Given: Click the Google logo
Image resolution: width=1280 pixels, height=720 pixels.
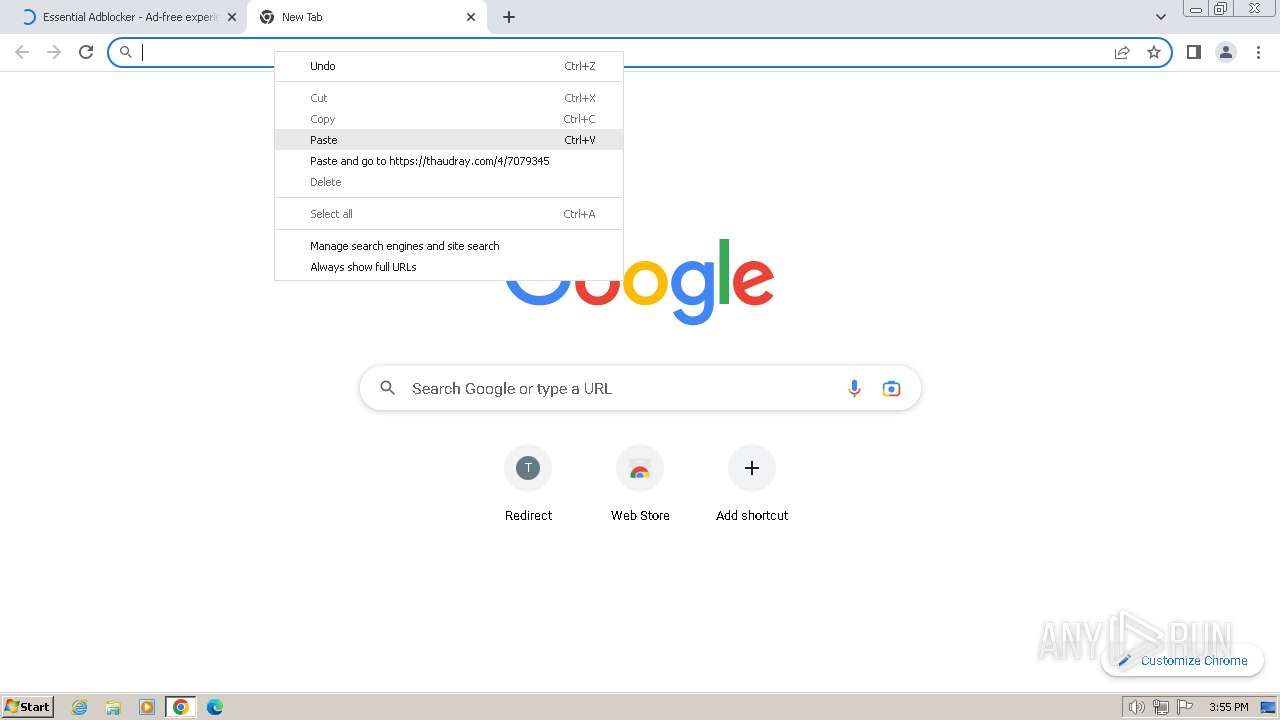Looking at the screenshot, I should 640,280.
